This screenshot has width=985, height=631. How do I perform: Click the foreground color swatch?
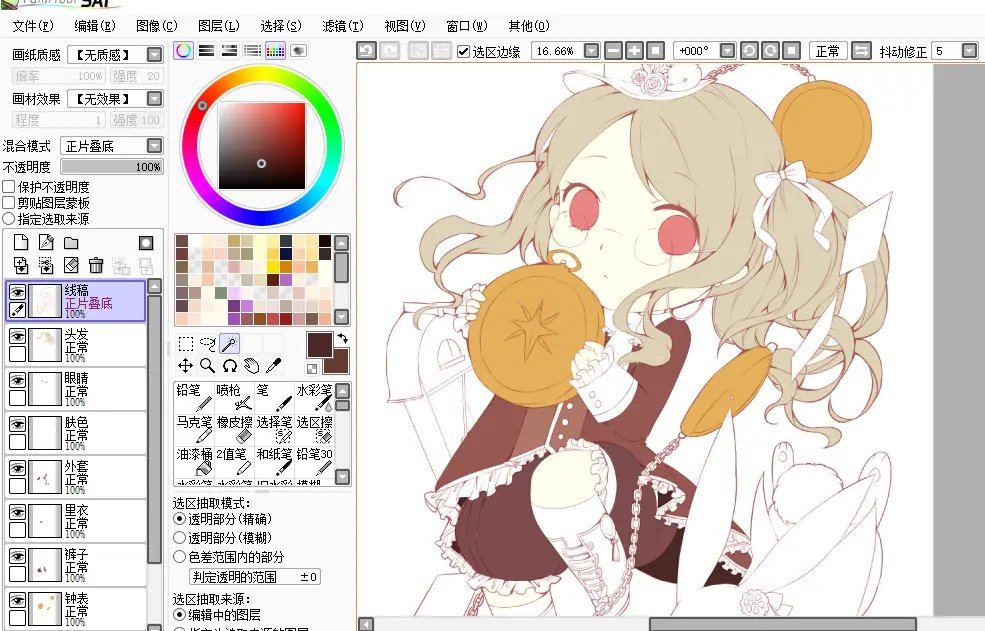319,344
